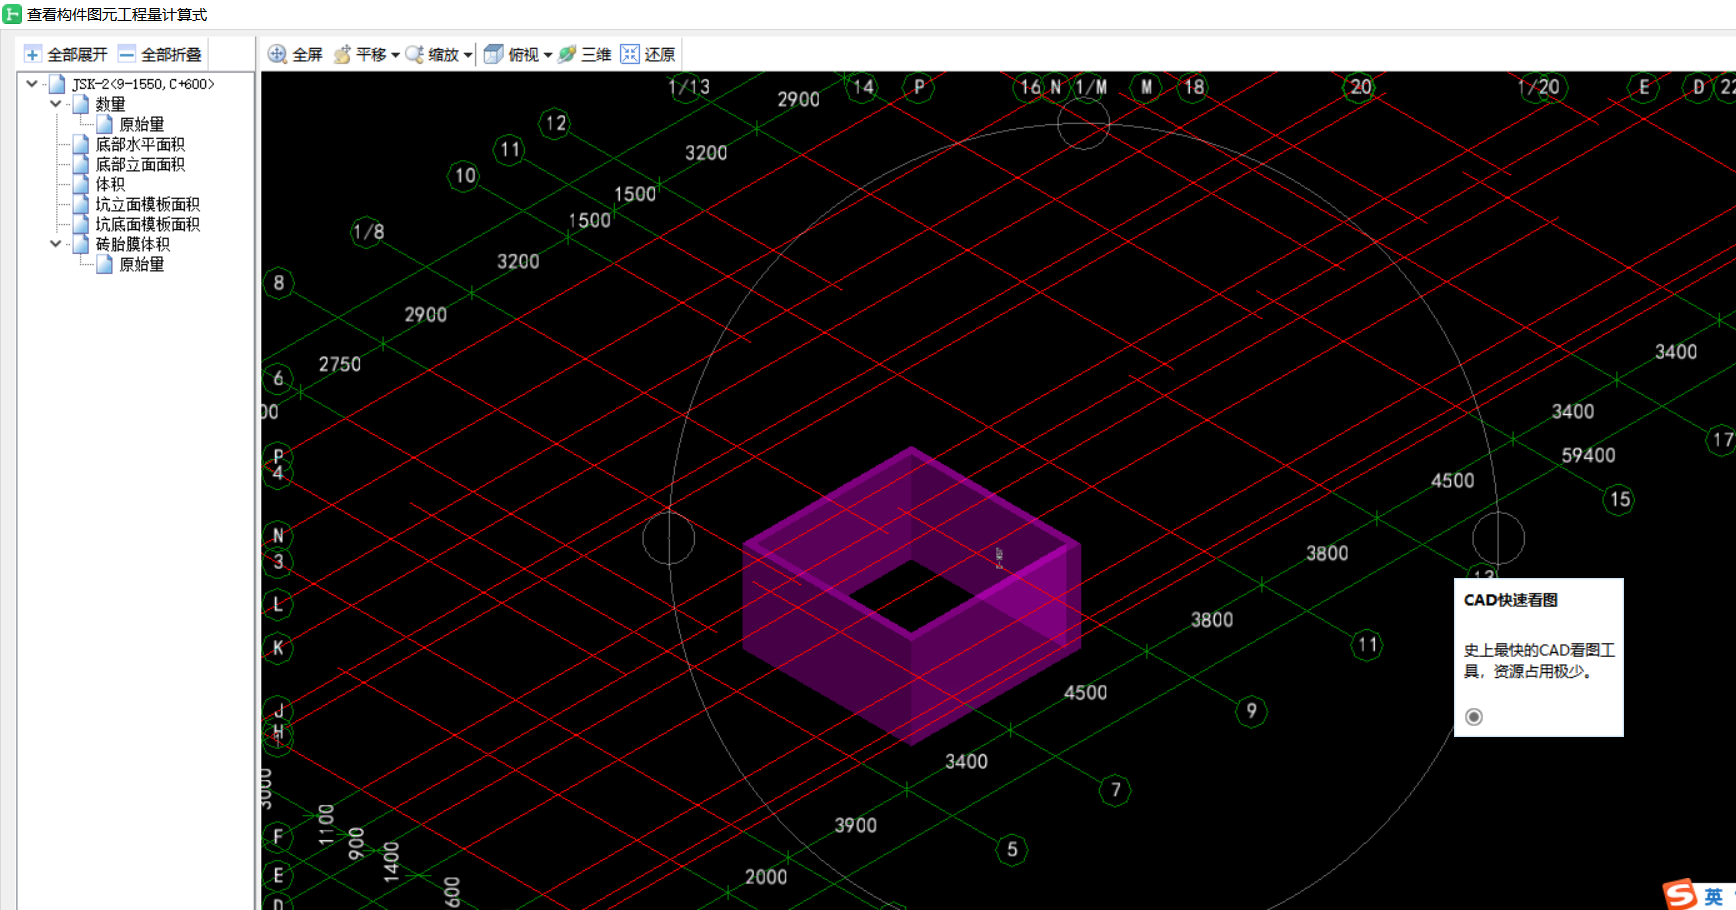Image resolution: width=1736 pixels, height=910 pixels.
Task: Open the 俯视 view dropdown arrow
Action: [x=548, y=55]
